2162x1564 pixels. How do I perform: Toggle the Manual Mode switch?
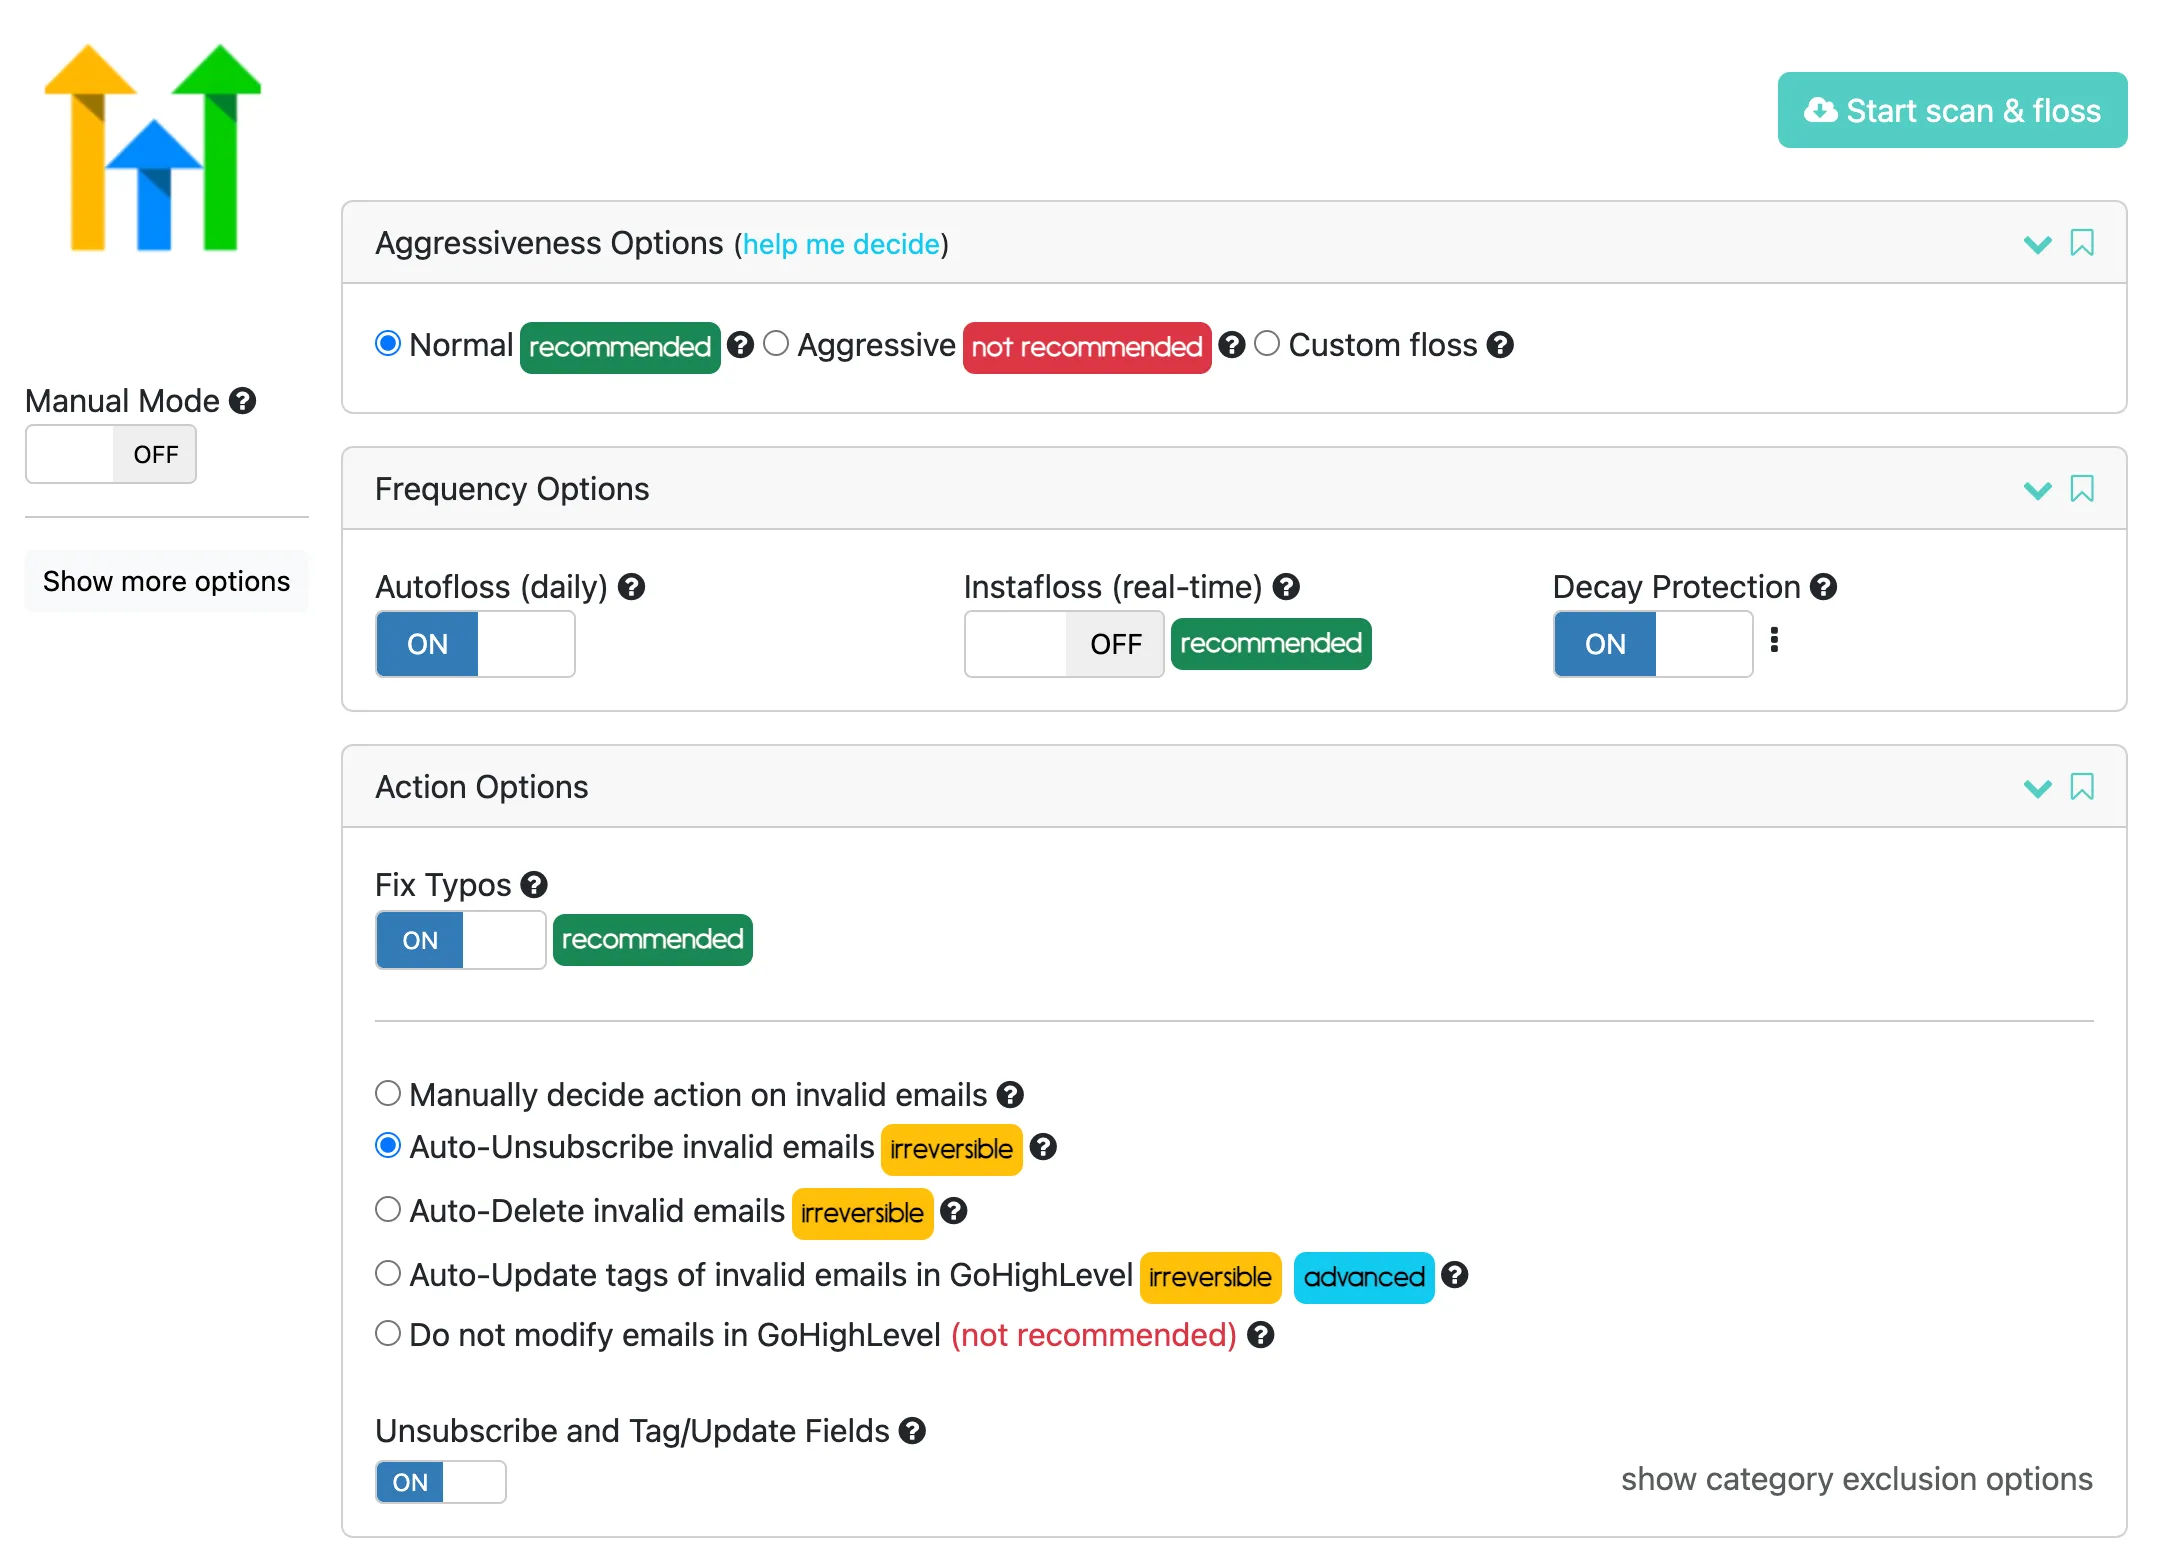pos(111,454)
